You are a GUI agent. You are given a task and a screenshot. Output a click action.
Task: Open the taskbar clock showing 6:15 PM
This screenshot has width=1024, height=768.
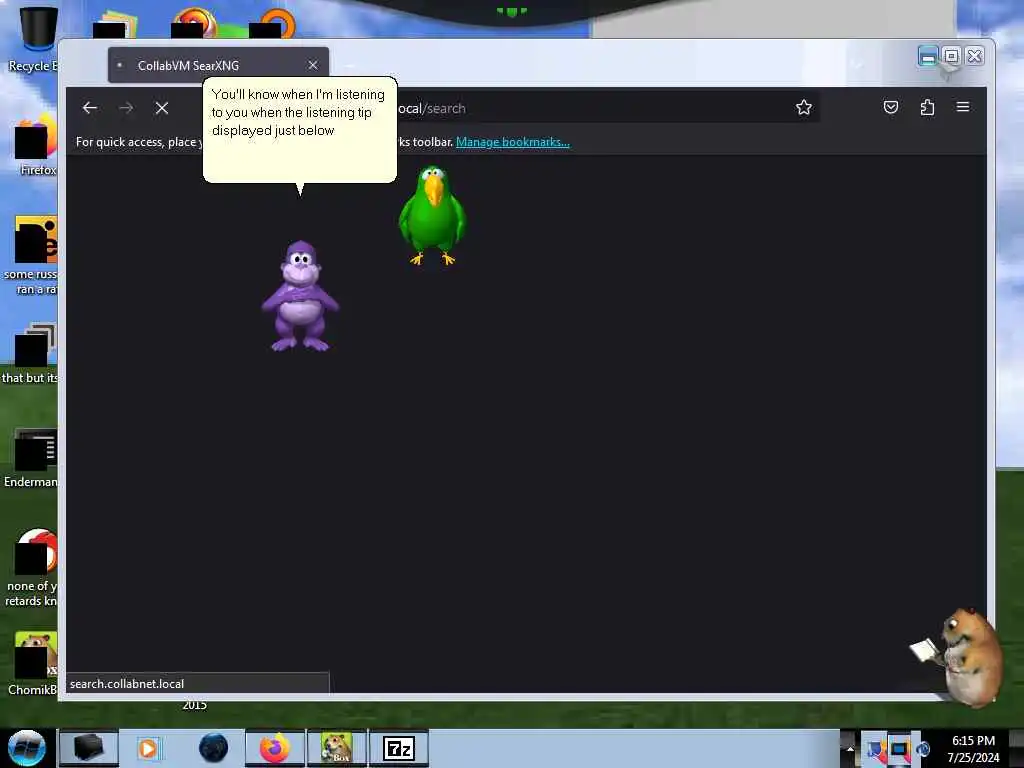pyautogui.click(x=973, y=748)
